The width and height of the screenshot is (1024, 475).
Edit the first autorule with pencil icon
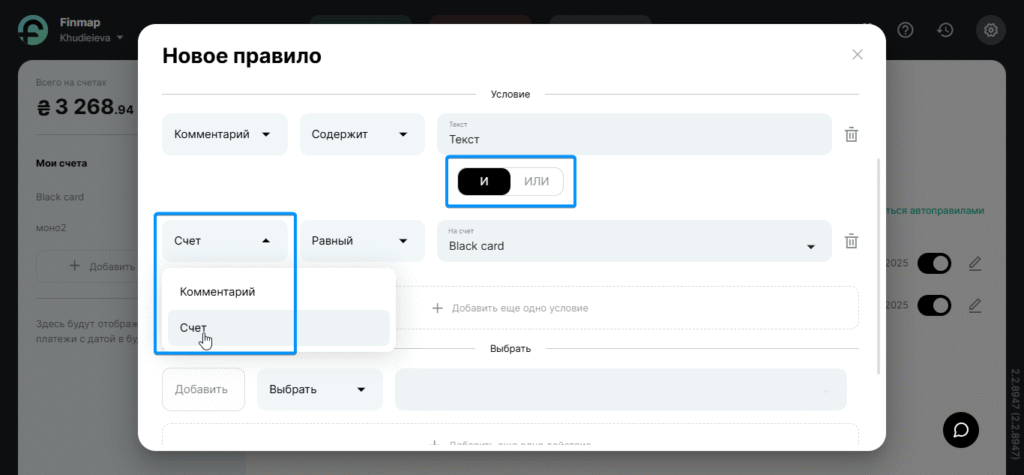point(975,264)
